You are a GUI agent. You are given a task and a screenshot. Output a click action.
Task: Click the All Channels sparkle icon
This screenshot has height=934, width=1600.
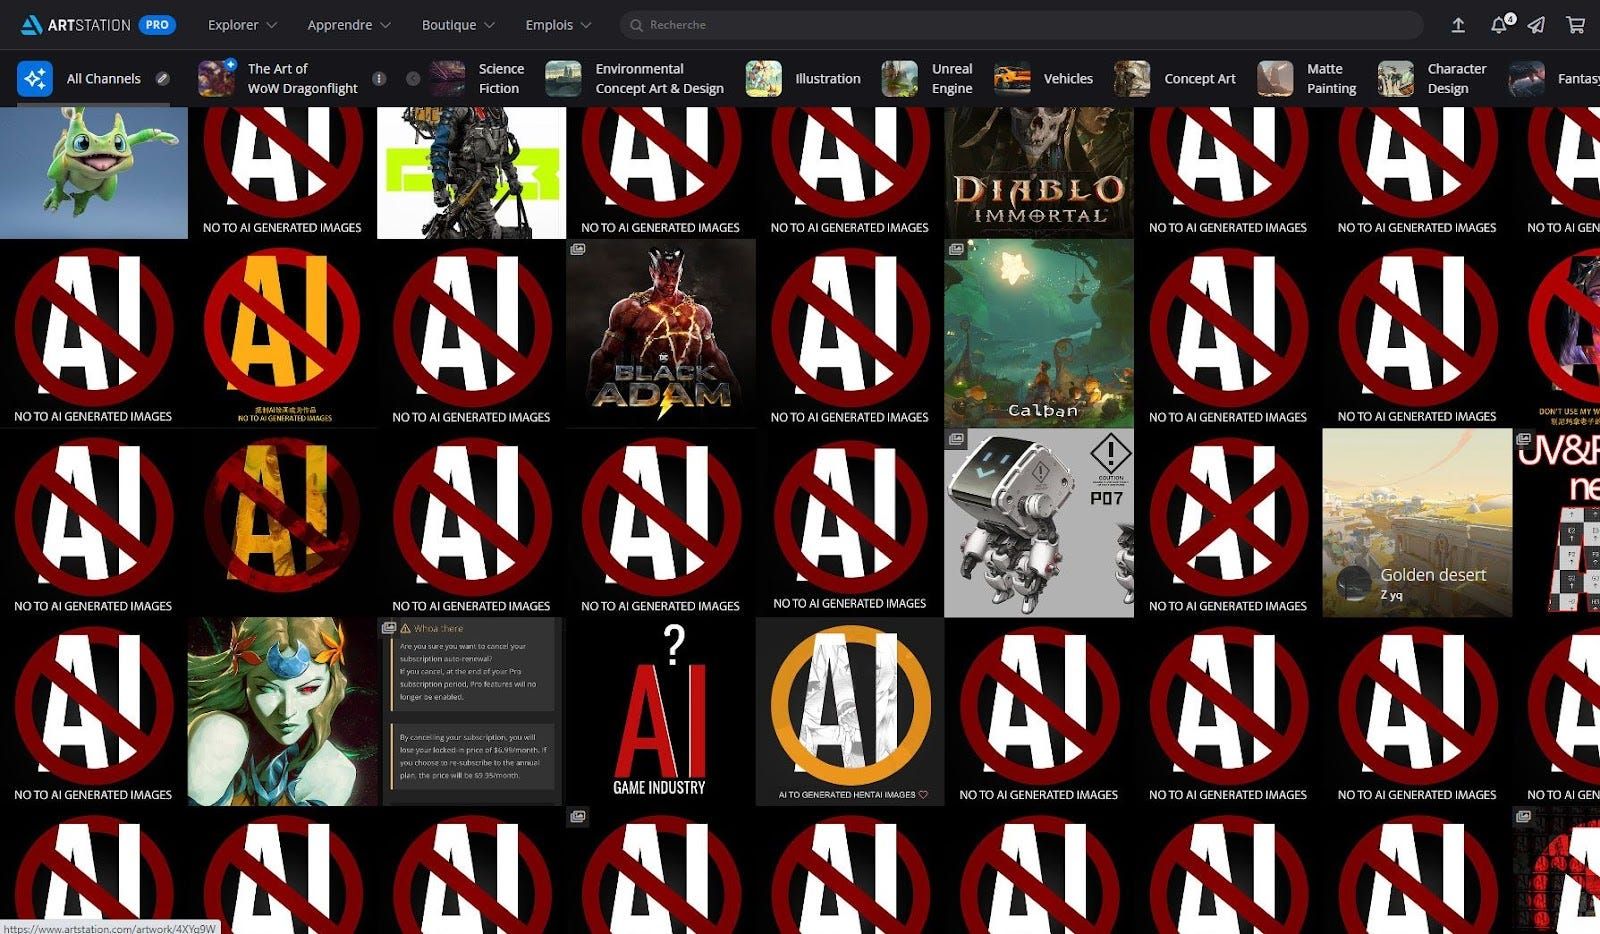tap(35, 79)
